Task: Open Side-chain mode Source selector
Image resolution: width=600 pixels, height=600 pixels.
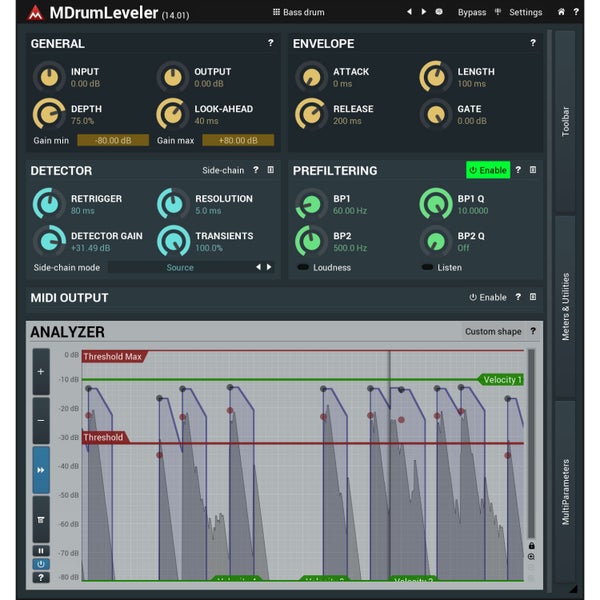Action: click(180, 267)
